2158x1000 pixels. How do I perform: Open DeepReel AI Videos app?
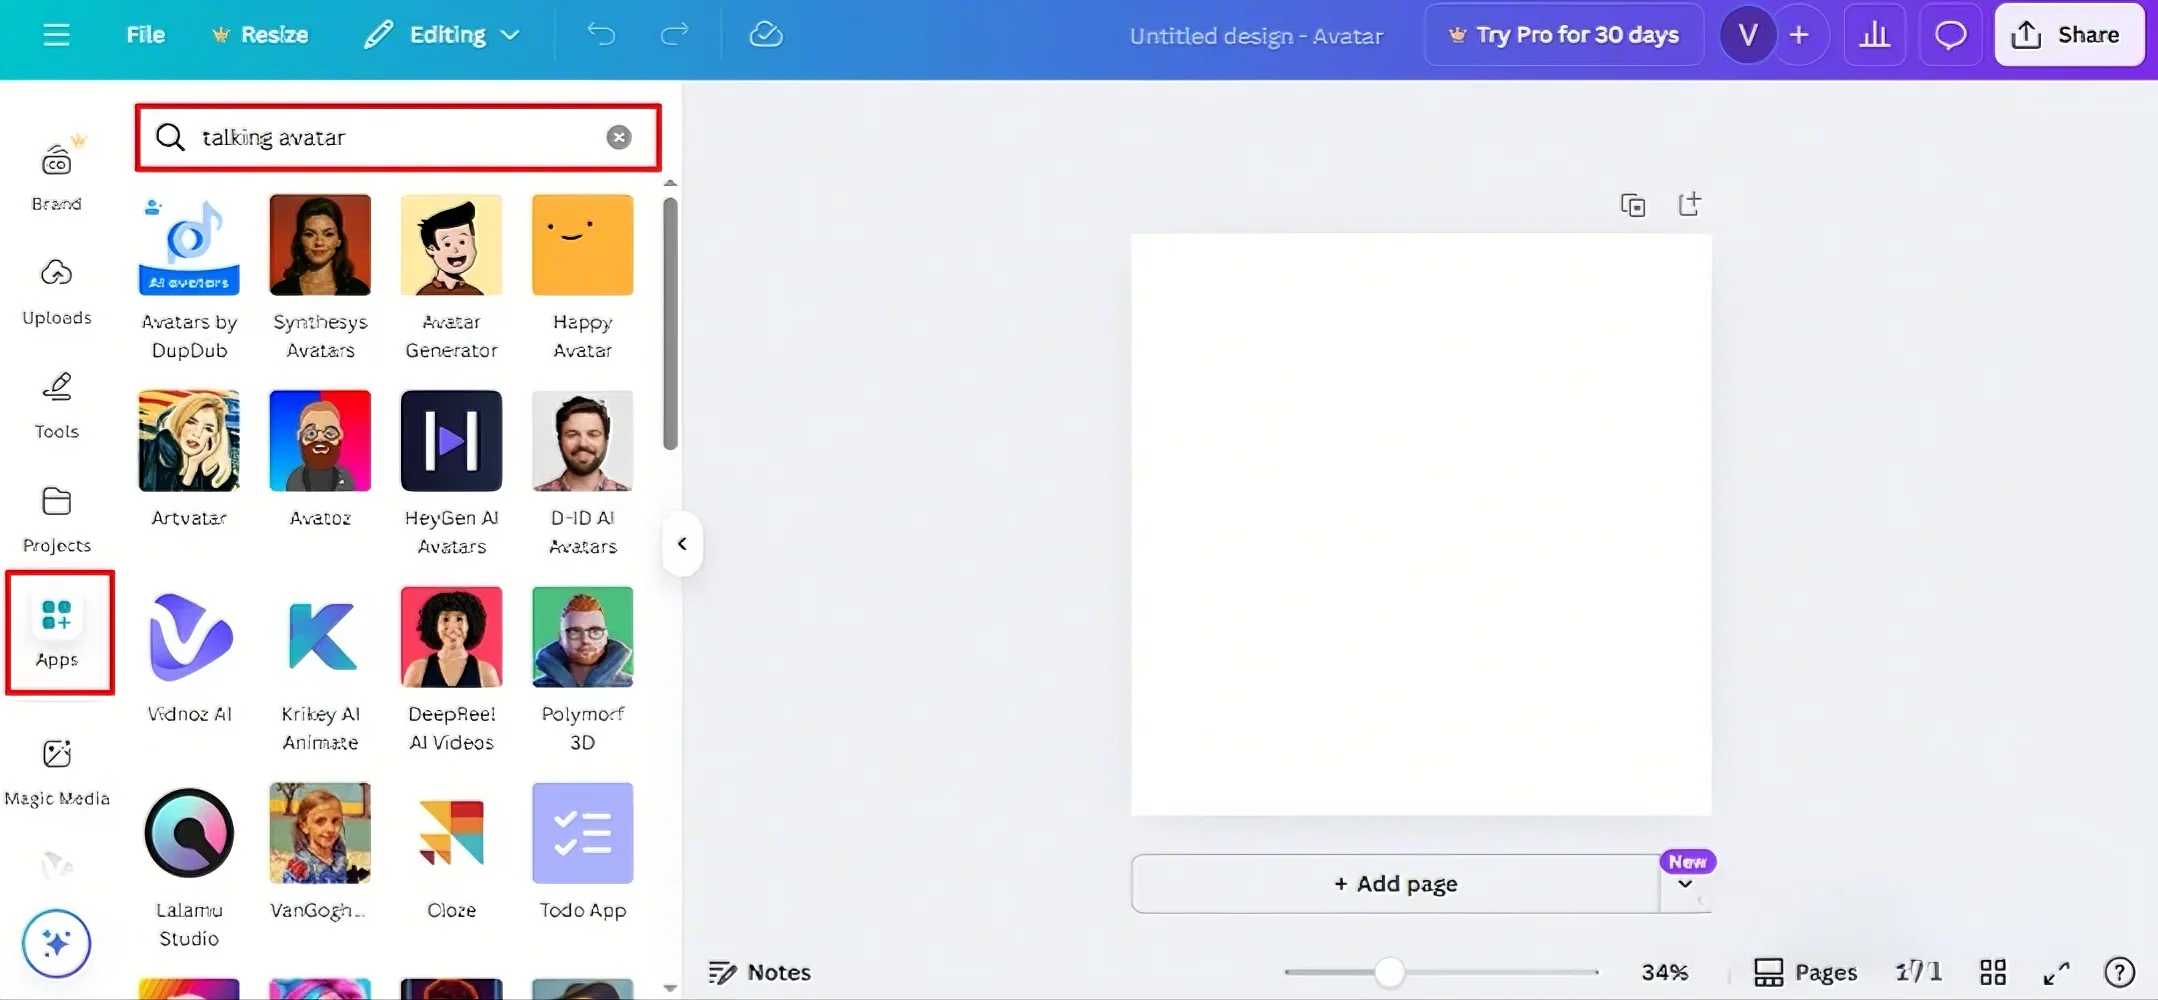point(451,670)
